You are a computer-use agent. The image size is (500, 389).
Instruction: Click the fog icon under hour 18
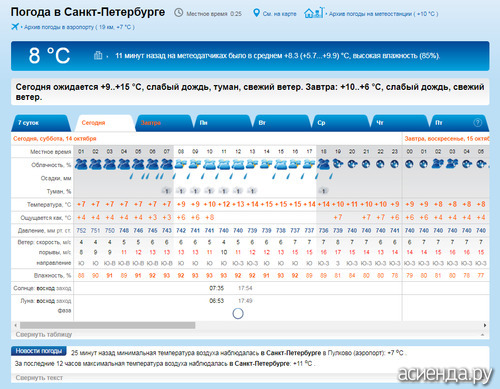pyautogui.click(x=323, y=191)
